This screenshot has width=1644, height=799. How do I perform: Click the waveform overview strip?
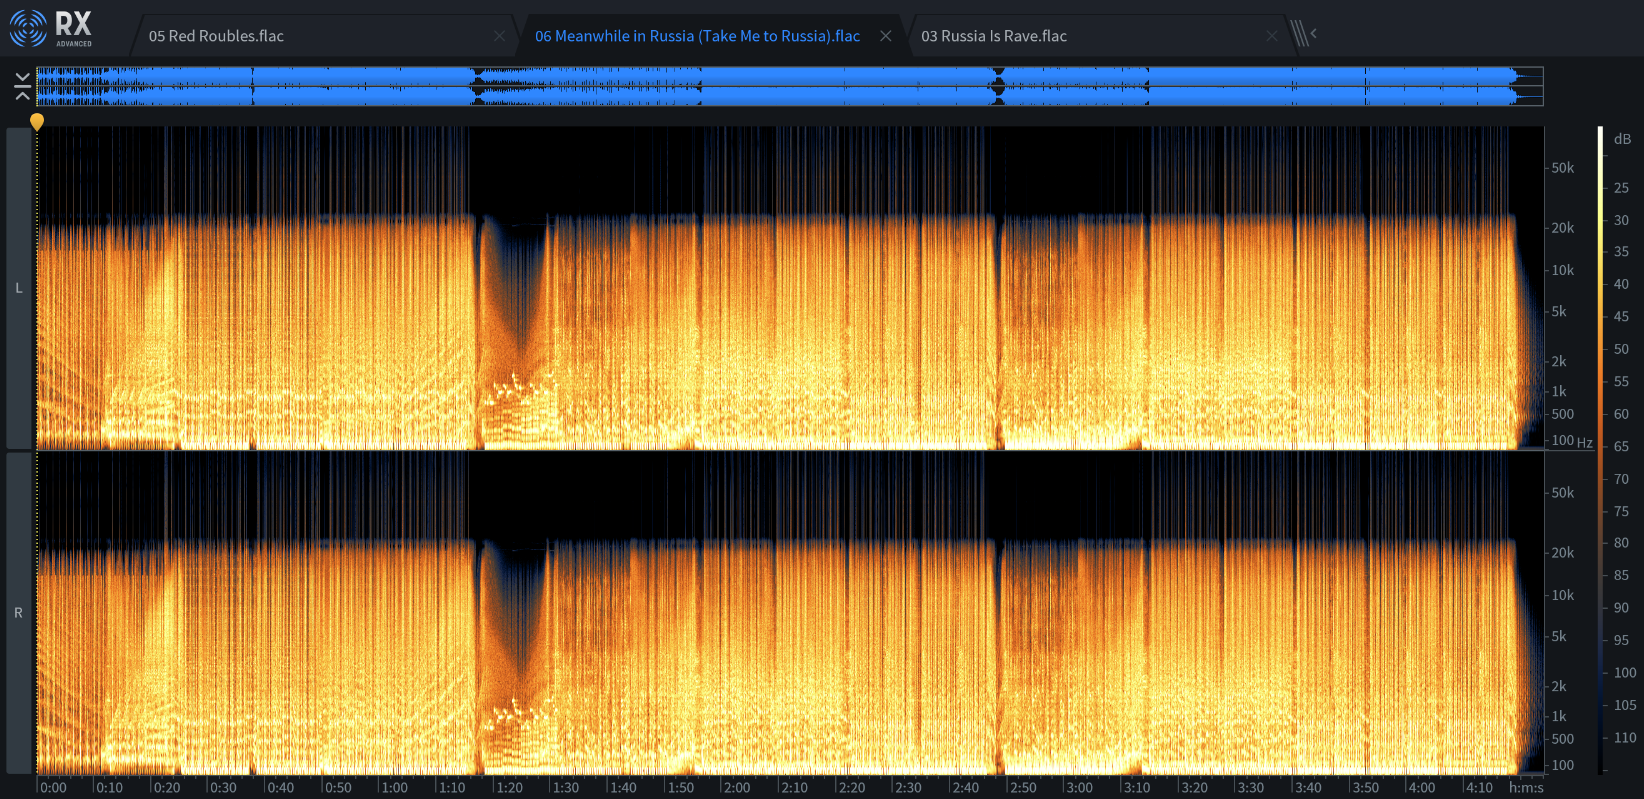790,86
